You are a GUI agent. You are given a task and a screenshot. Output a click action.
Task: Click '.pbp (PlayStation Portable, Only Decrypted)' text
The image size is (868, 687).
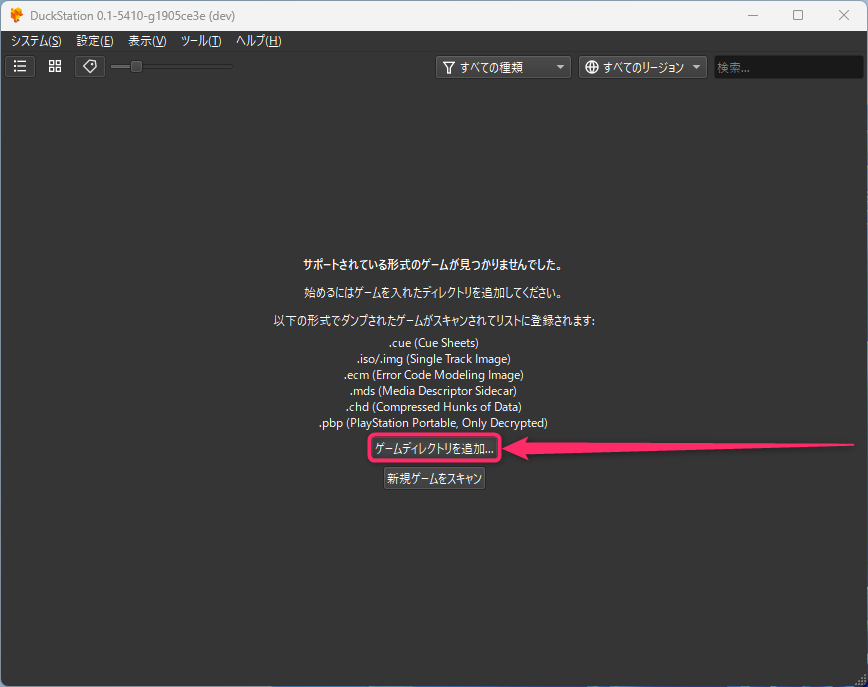pos(433,423)
